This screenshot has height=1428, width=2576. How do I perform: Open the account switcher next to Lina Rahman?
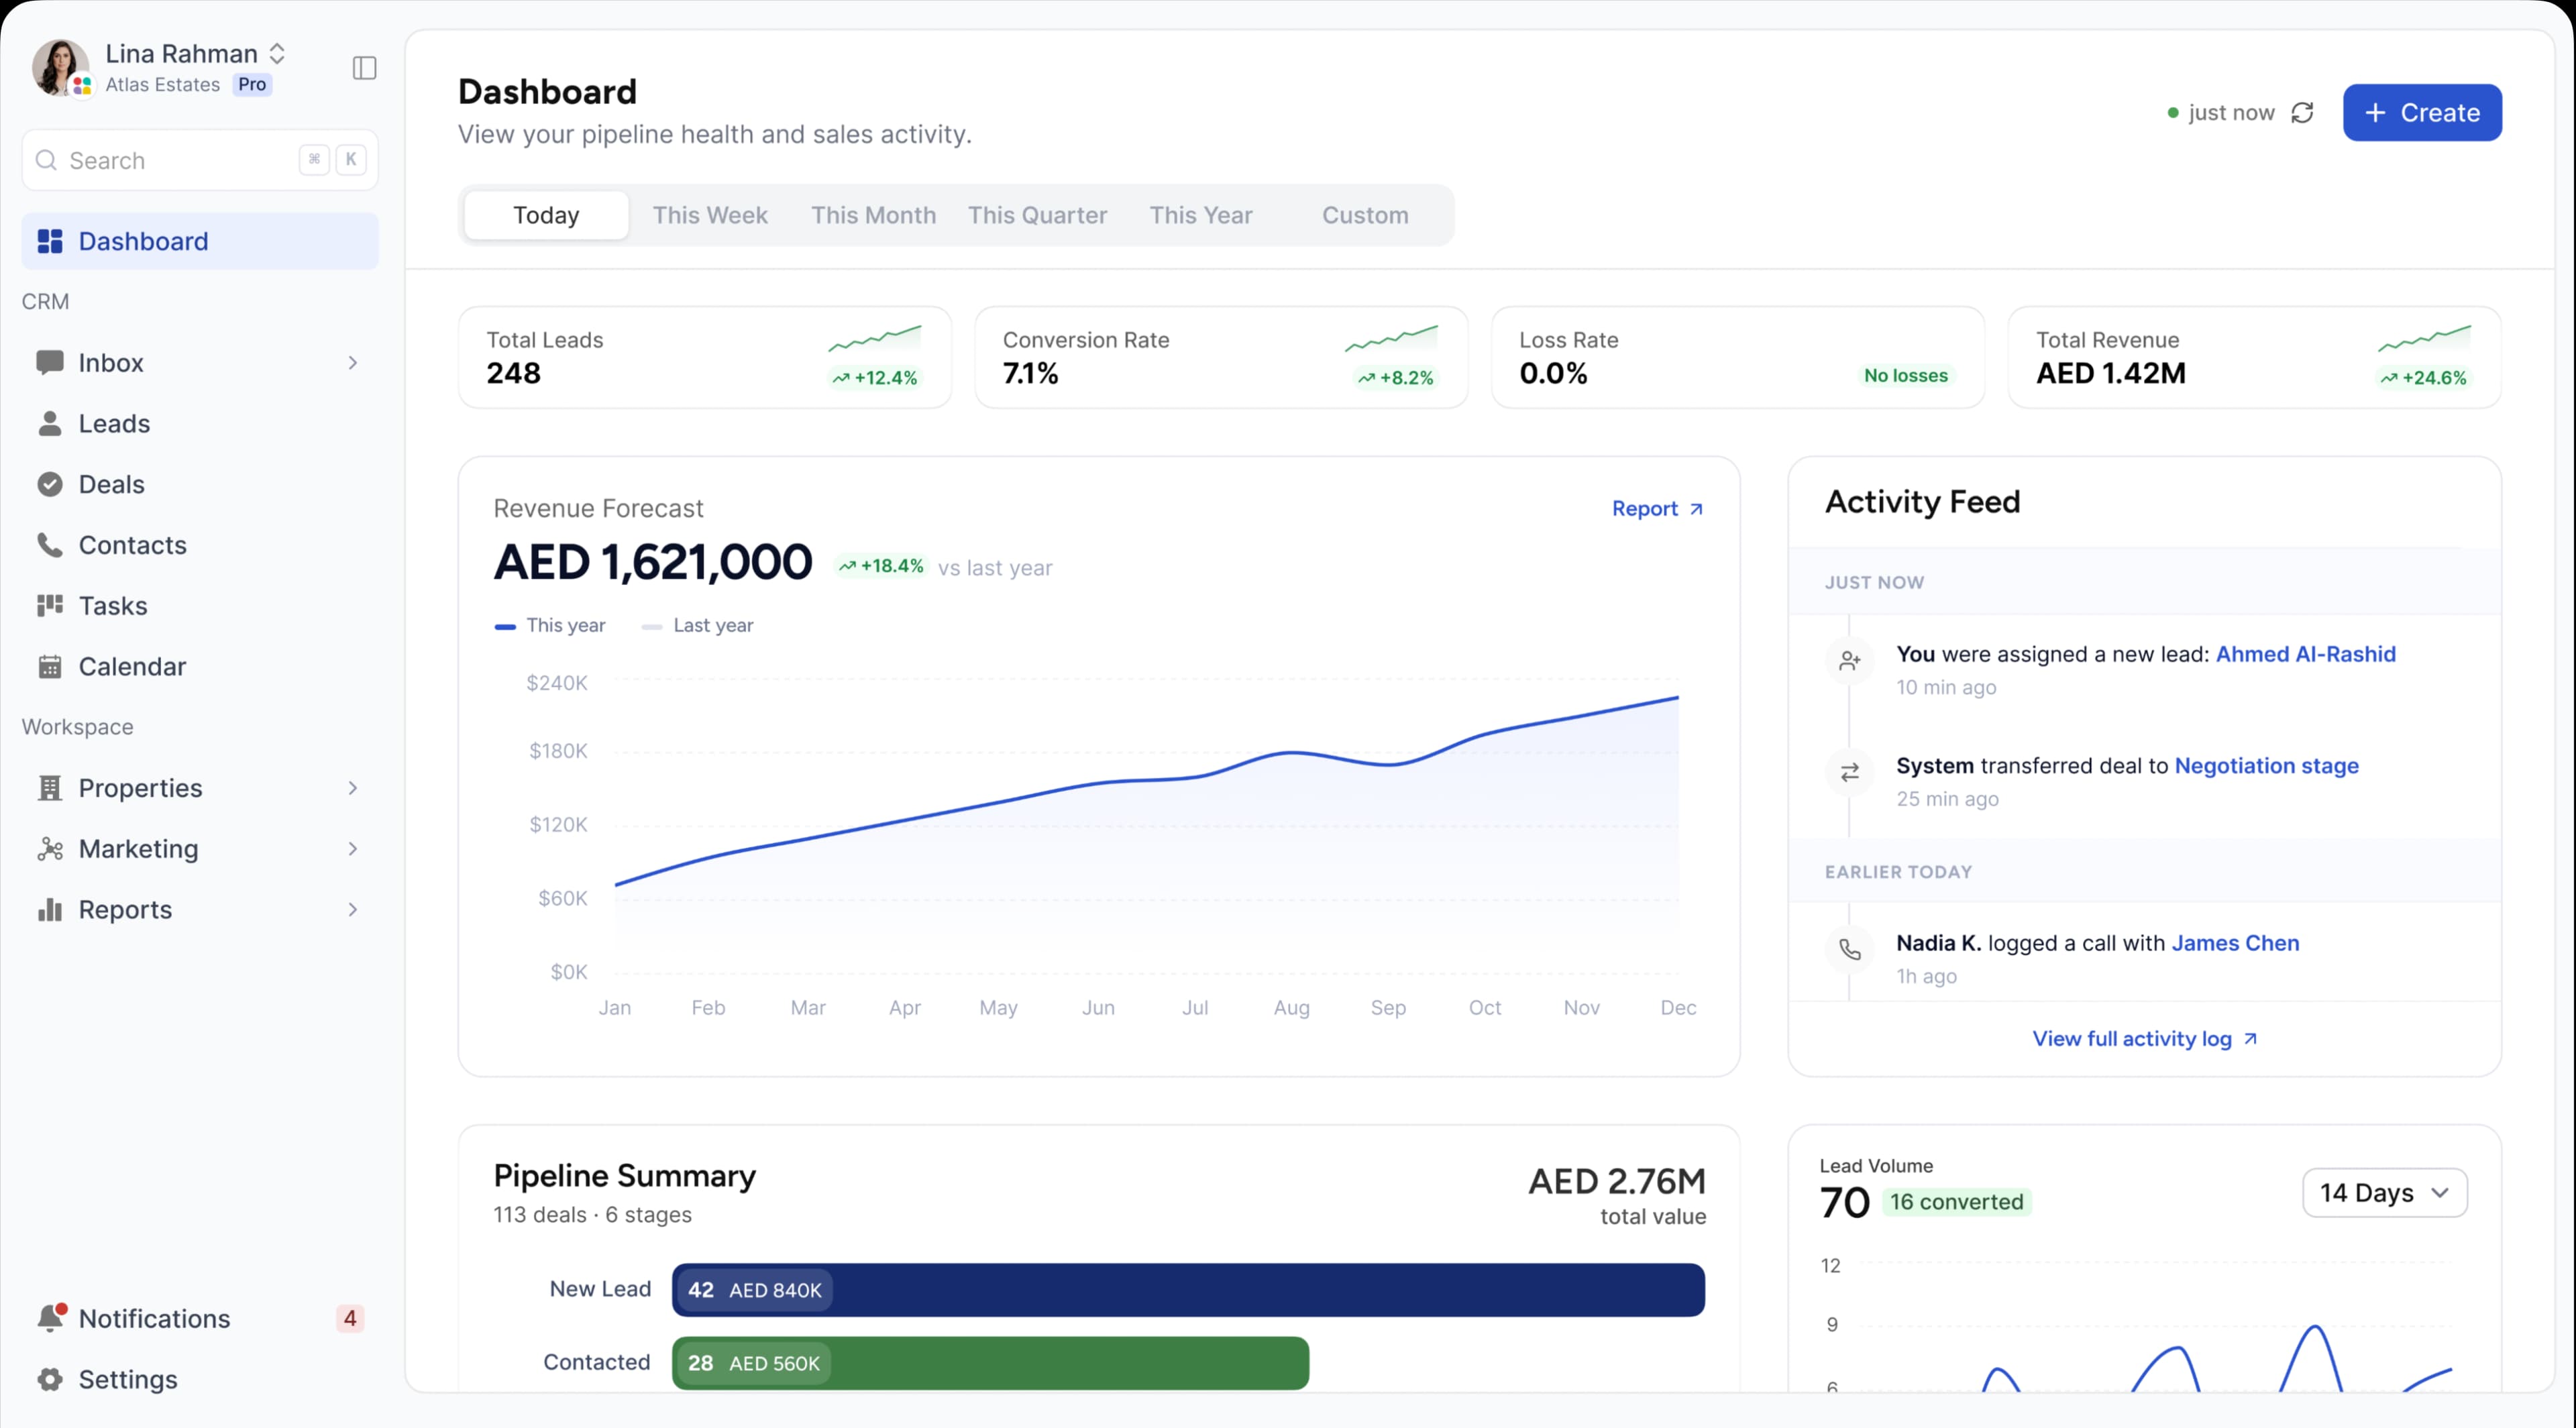pyautogui.click(x=277, y=54)
